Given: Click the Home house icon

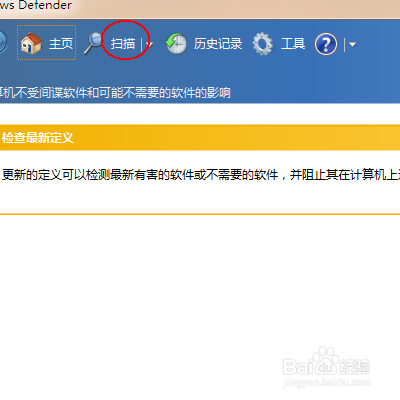Looking at the screenshot, I should point(31,43).
